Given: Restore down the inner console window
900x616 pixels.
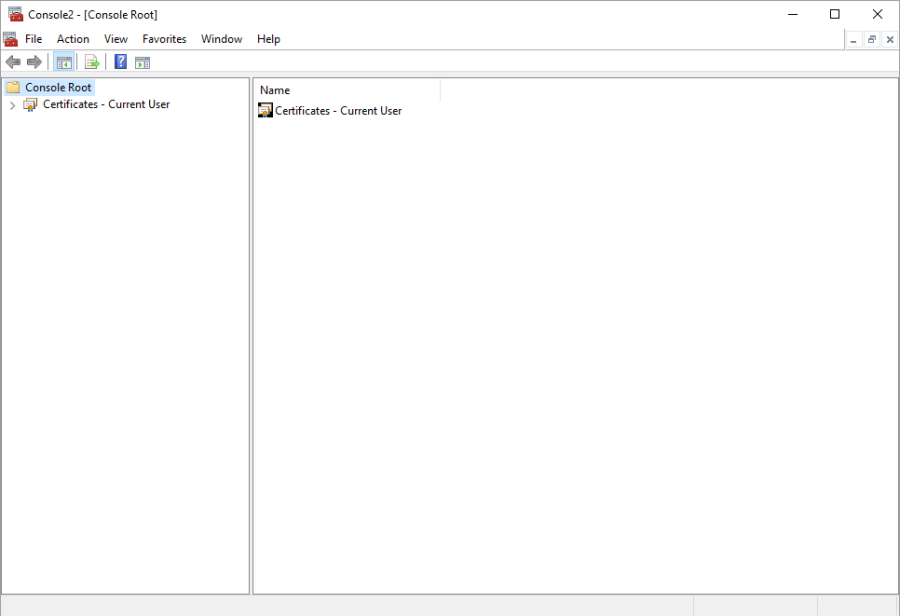Looking at the screenshot, I should click(871, 39).
